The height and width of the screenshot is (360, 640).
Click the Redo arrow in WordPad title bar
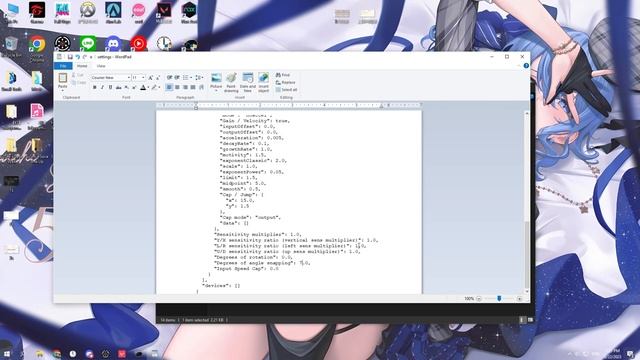coord(85,57)
